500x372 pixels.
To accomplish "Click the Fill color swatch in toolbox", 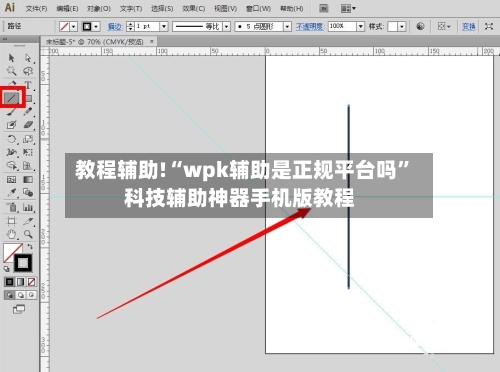I will pos(10,250).
